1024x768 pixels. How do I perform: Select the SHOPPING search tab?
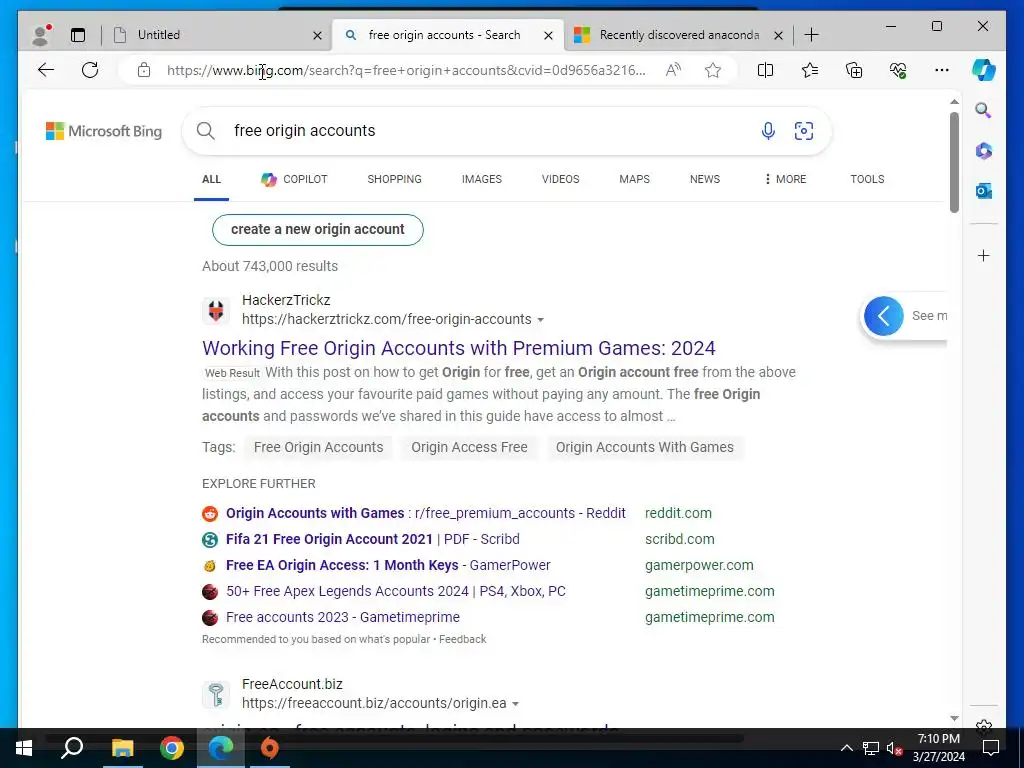[x=394, y=179]
